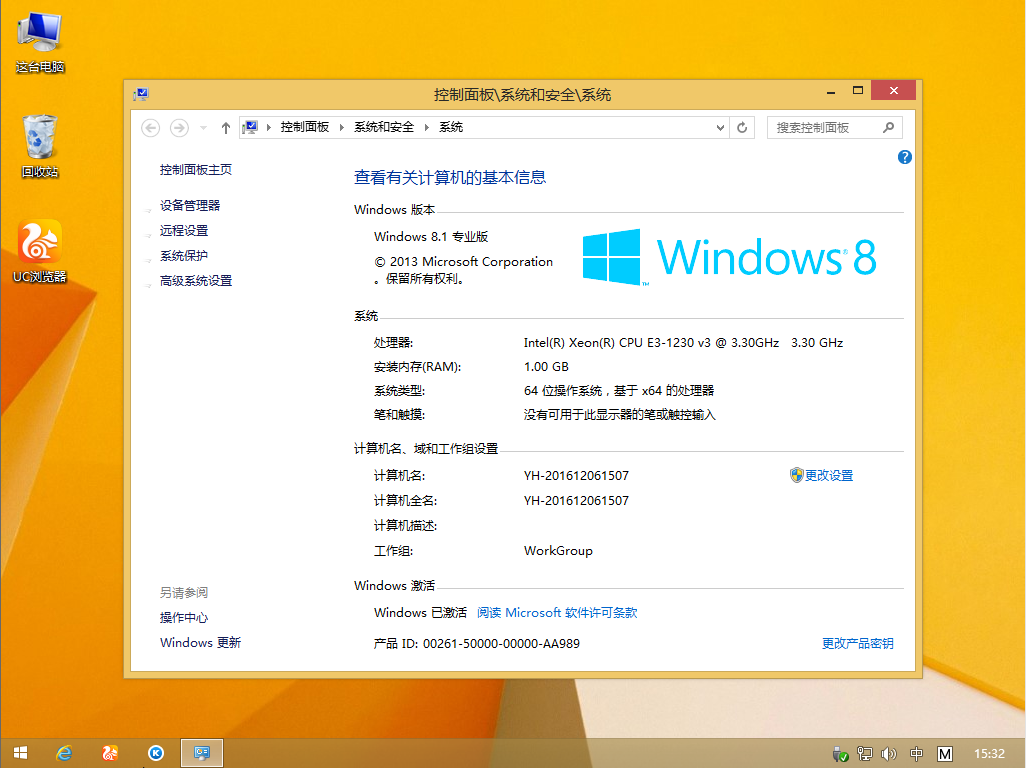This screenshot has width=1026, height=768.
Task: Open the address bar history dropdown
Action: point(720,127)
